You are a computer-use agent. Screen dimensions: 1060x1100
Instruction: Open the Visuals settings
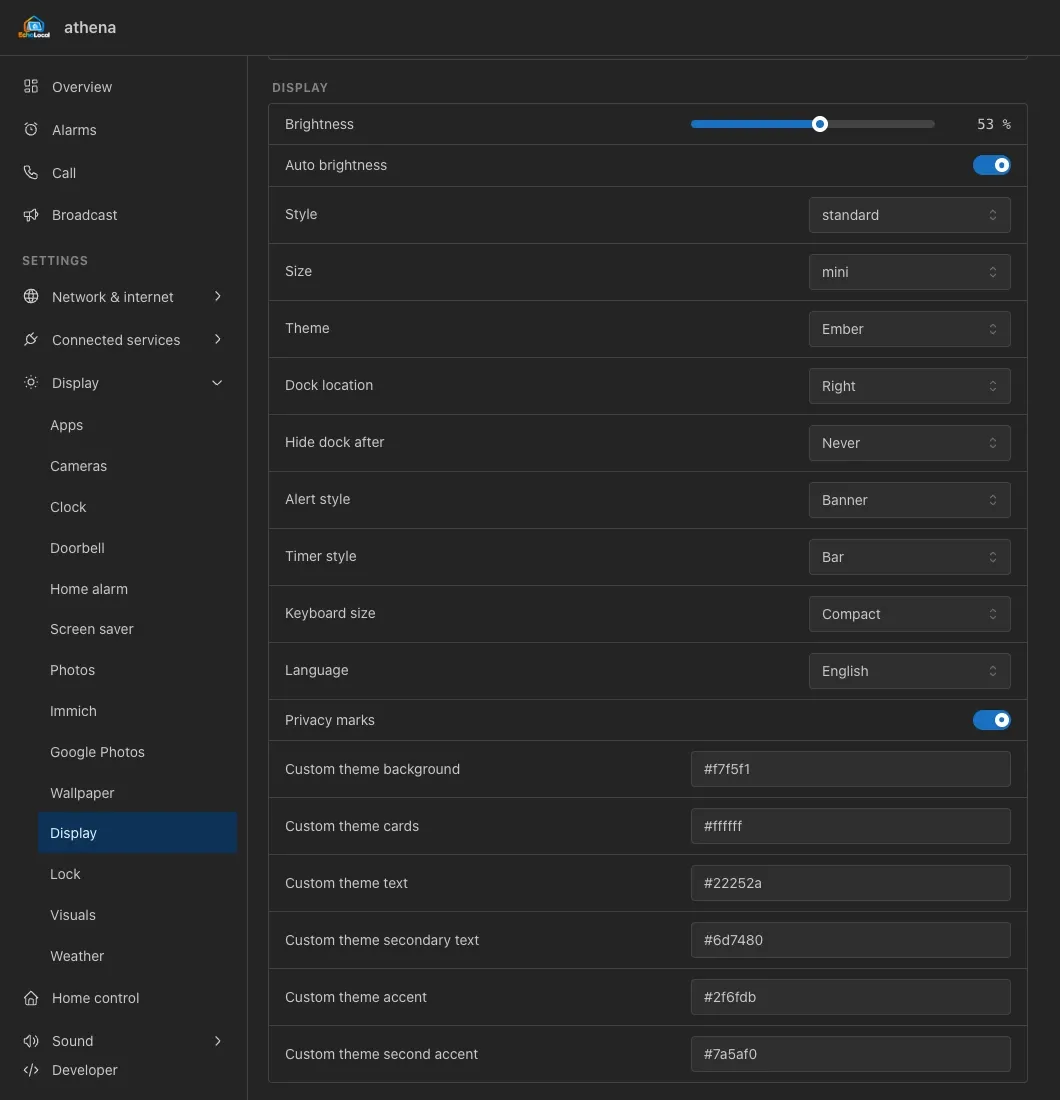pos(73,915)
